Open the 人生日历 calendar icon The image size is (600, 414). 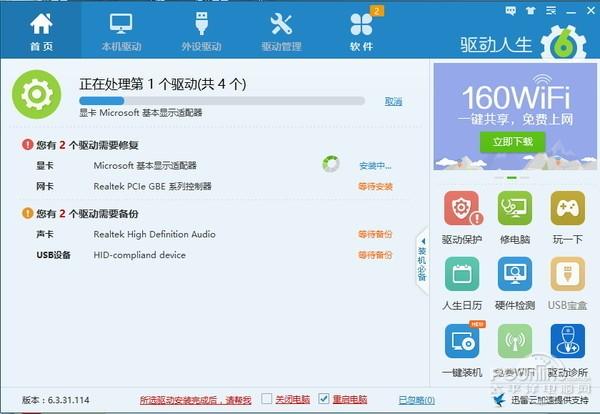point(462,274)
